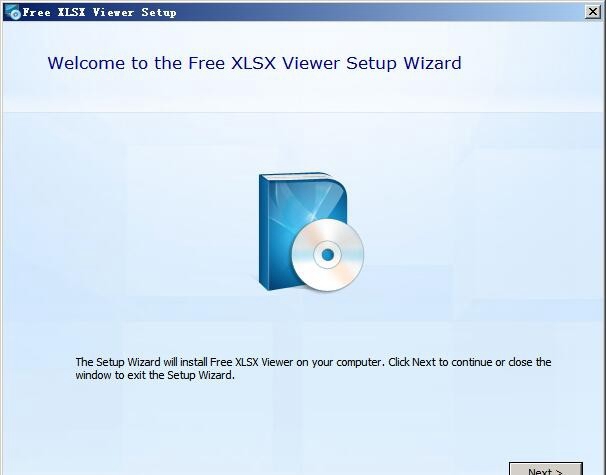Click the "Free XLSX Viewer Setup" title text
The height and width of the screenshot is (475, 606).
coord(99,12)
